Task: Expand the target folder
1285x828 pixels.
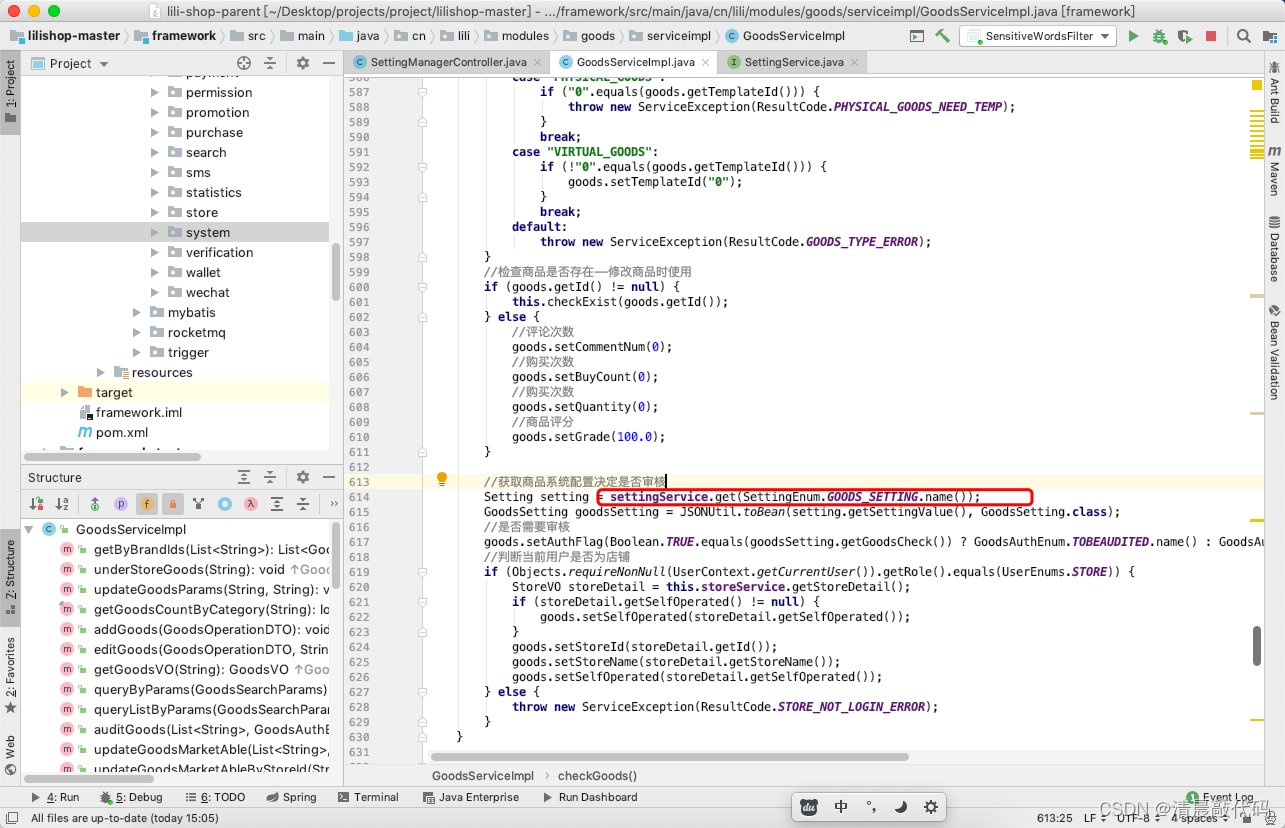Action: click(64, 392)
